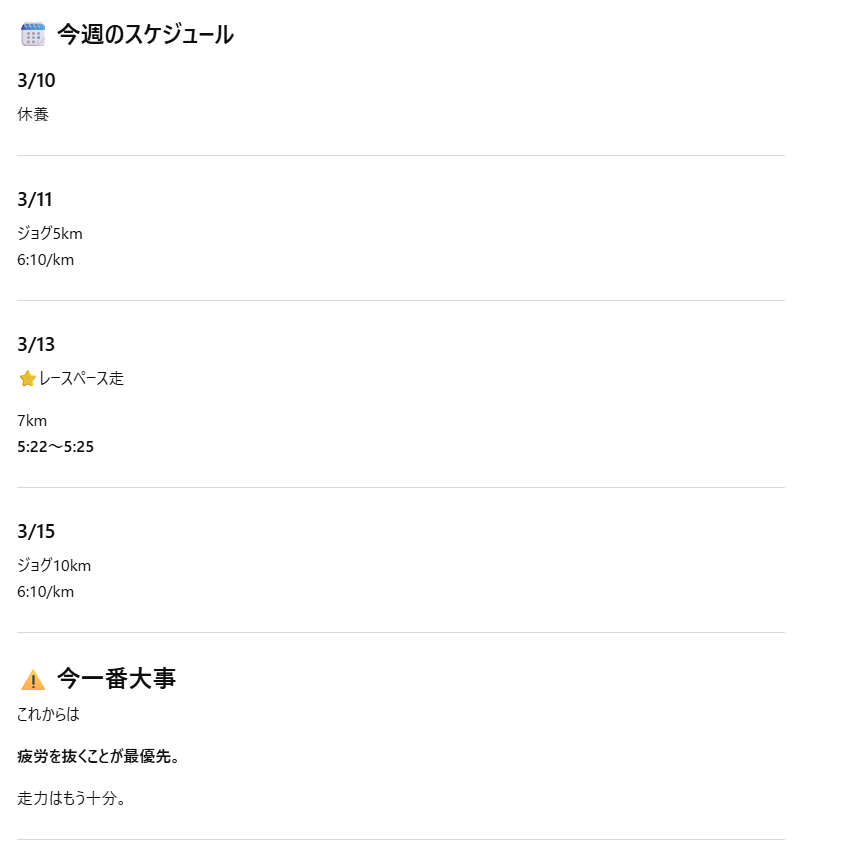Click the calendar emoji icon

[x=33, y=35]
